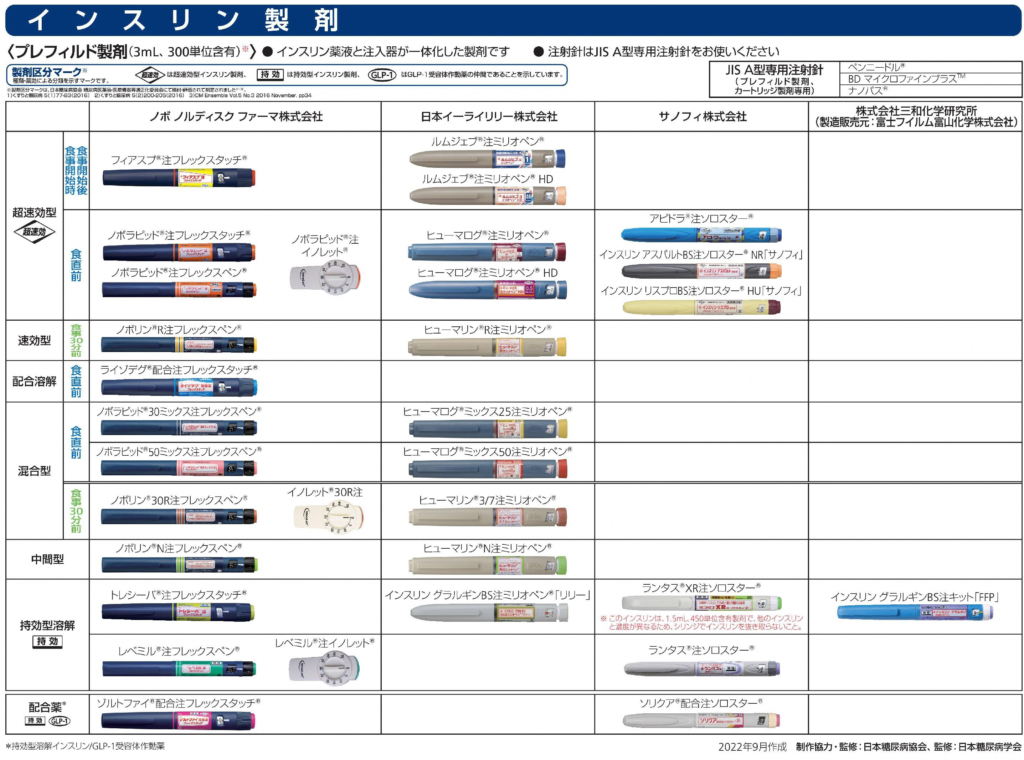The width and height of the screenshot is (1024, 760).
Task: Select the レベミル注フレックスペン pen image
Action: [179, 668]
